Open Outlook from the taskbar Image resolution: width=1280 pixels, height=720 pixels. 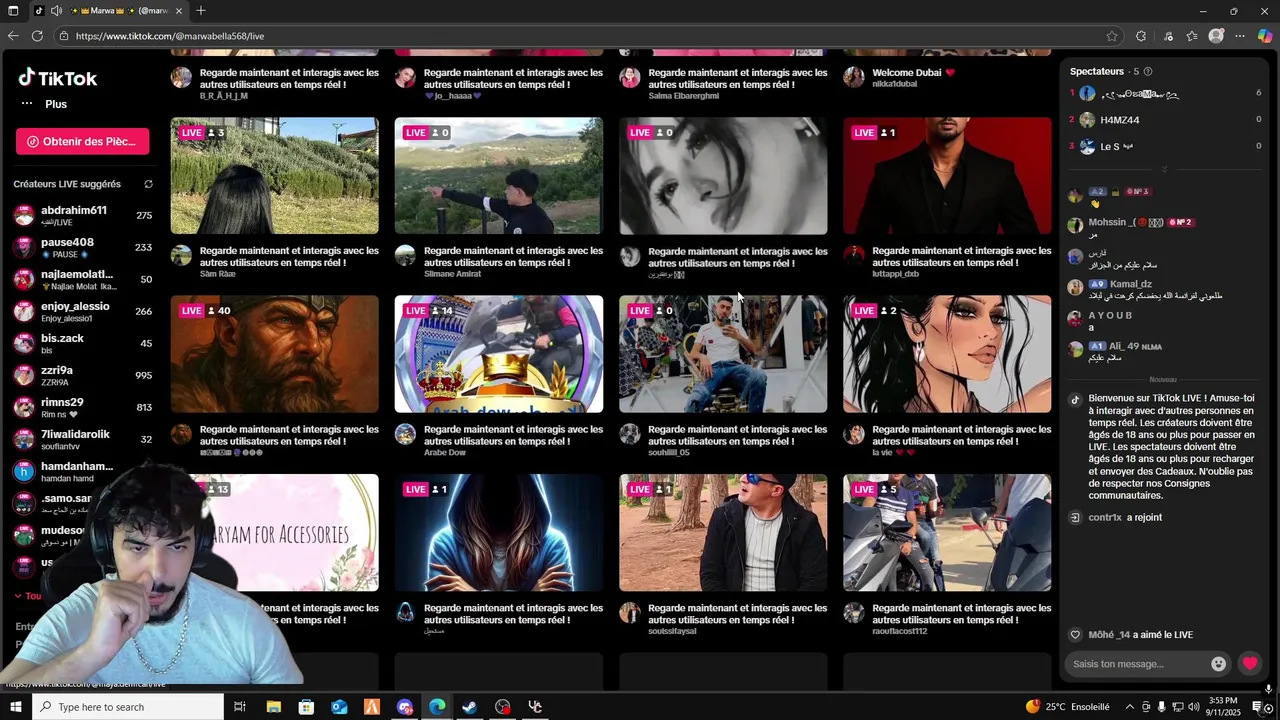pyautogui.click(x=339, y=707)
